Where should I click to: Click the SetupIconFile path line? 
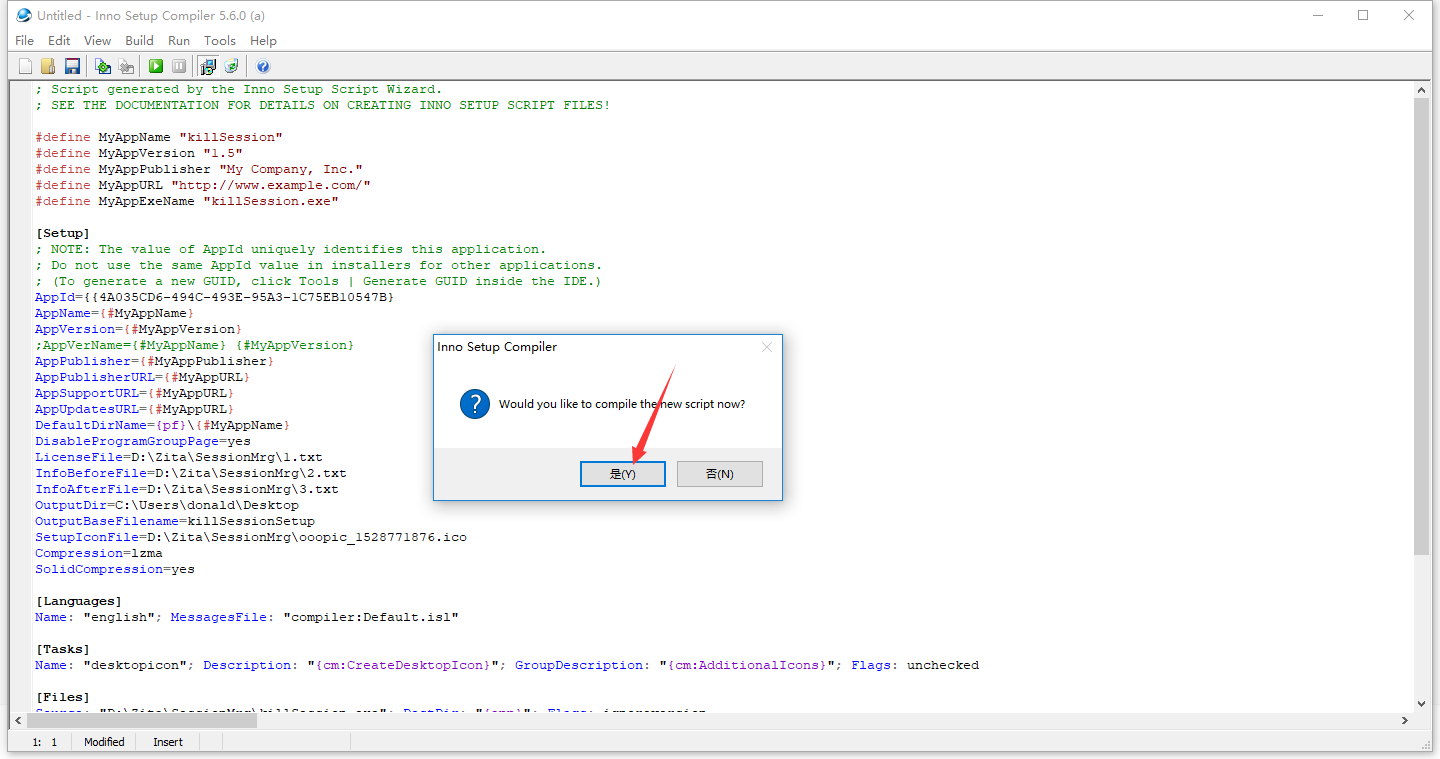tap(251, 537)
